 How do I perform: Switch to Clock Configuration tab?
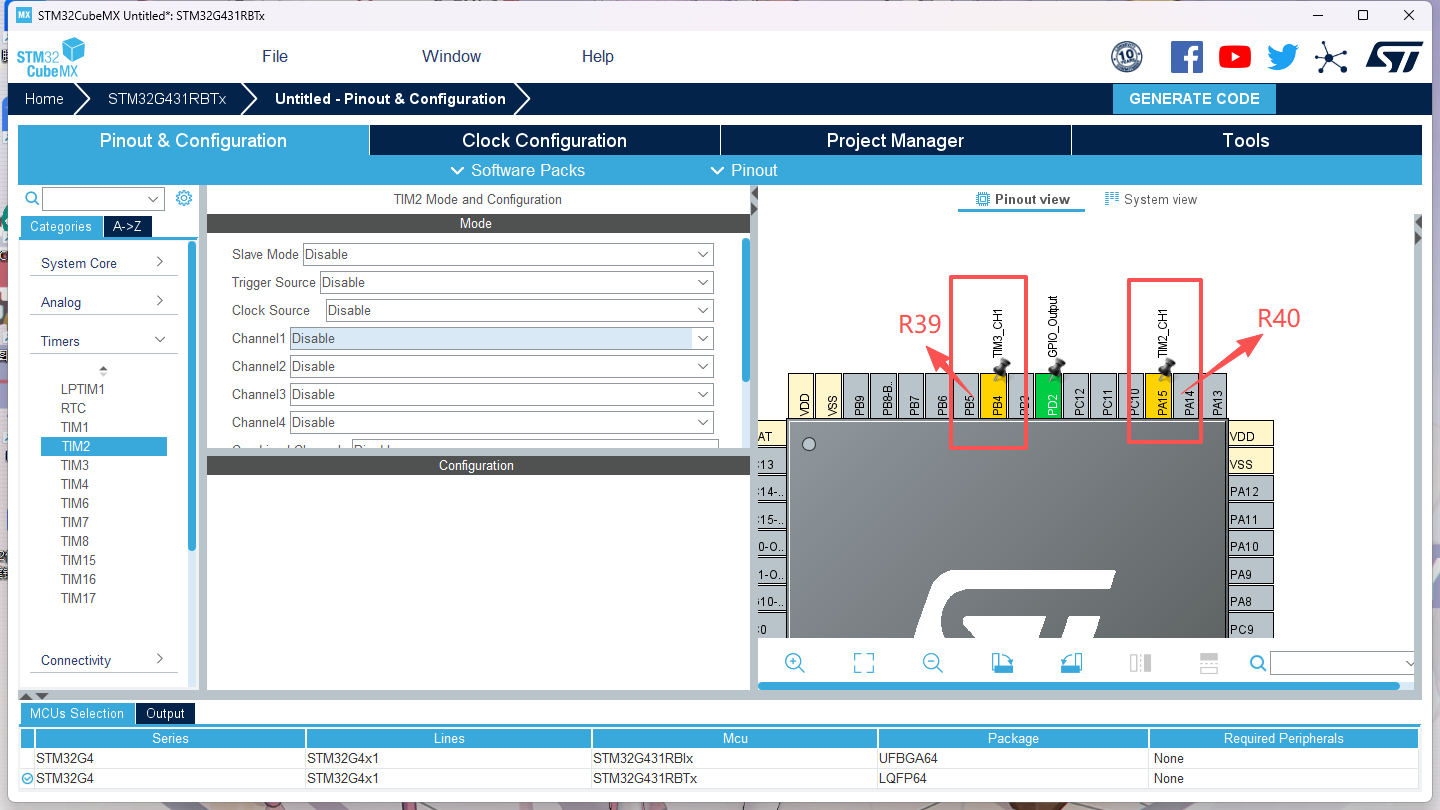coord(544,140)
